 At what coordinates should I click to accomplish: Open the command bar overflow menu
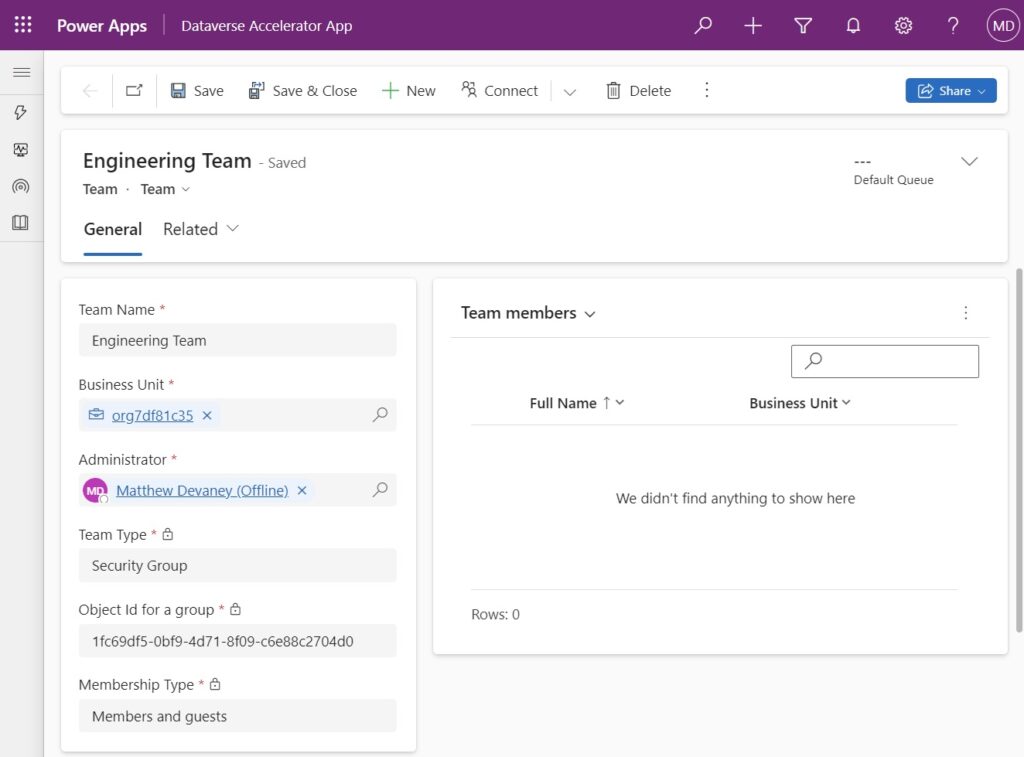[707, 90]
